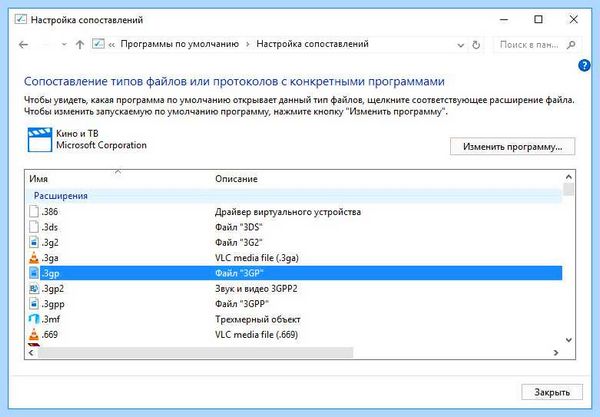Click the Кино и ТВ clapperboard icon
The image size is (600, 417).
pos(40,140)
